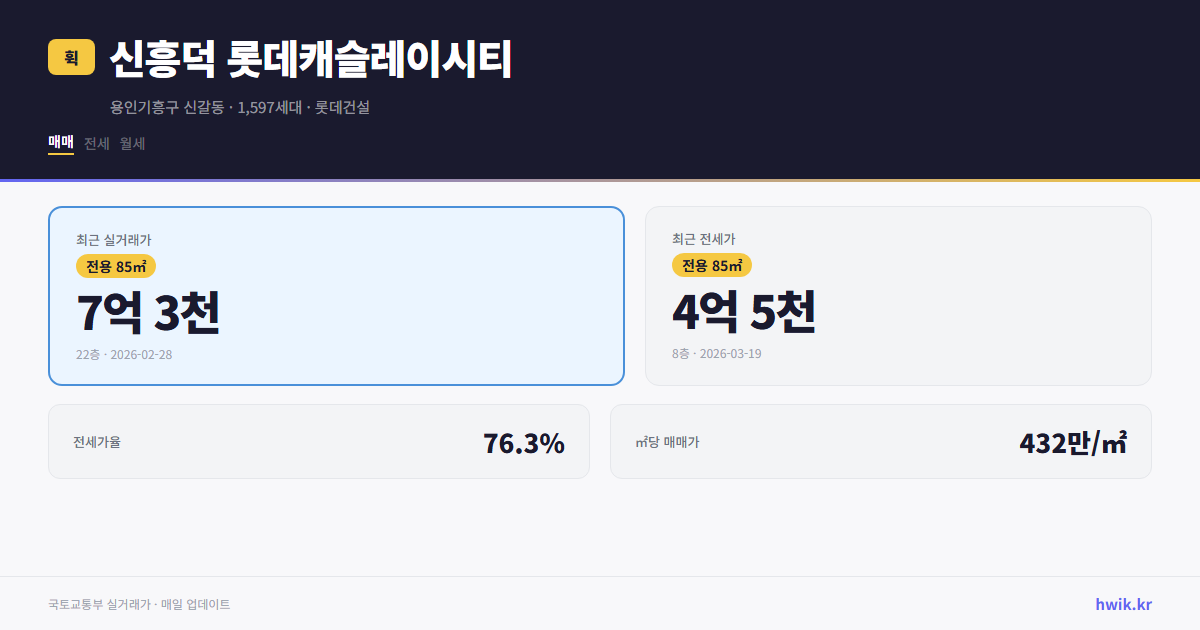Click the 최근 실거래가 label icon area
Image resolution: width=1200 pixels, height=630 pixels.
(x=113, y=239)
